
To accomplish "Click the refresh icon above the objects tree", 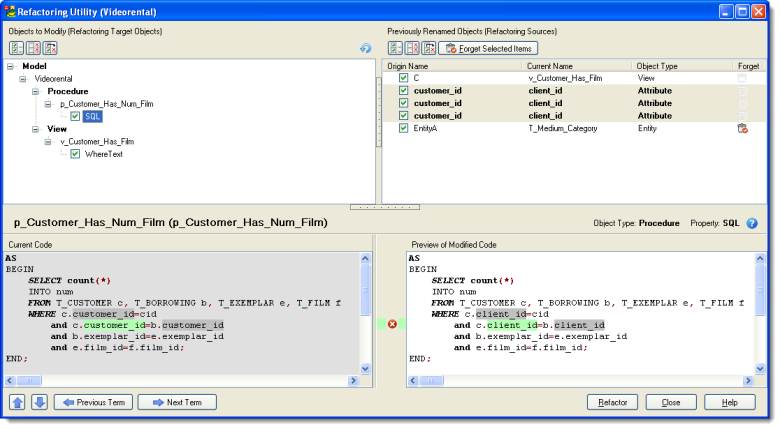I will [x=366, y=48].
